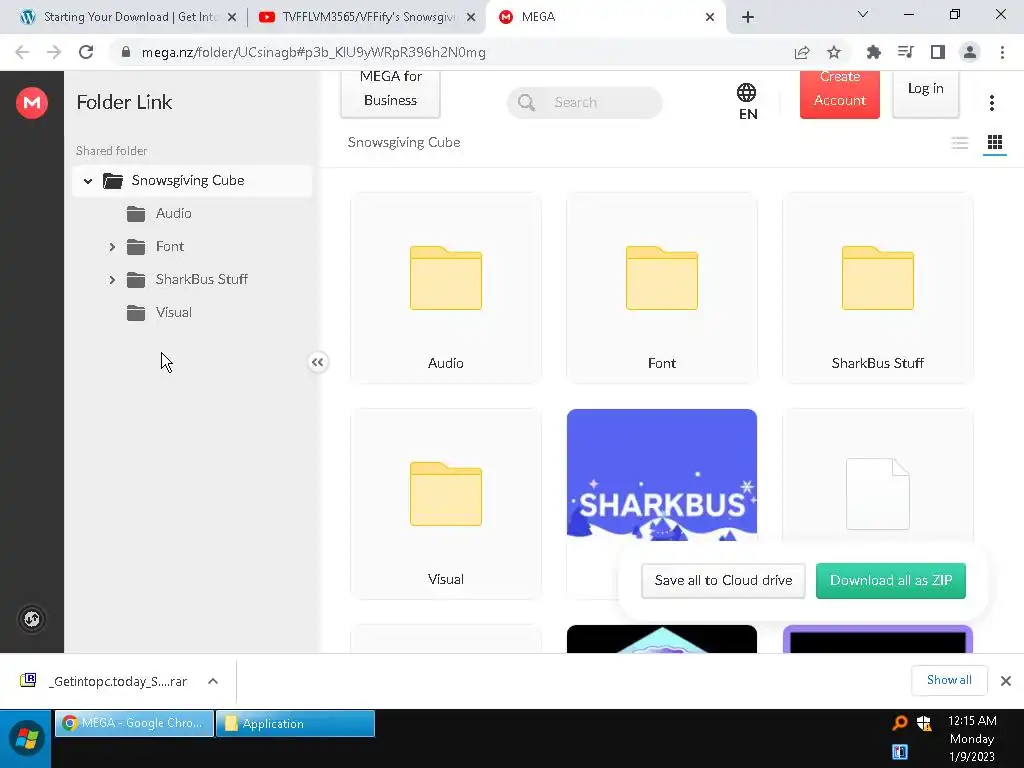Select MEGA - Google Chrome taskbar button
The width and height of the screenshot is (1024, 768).
point(135,723)
